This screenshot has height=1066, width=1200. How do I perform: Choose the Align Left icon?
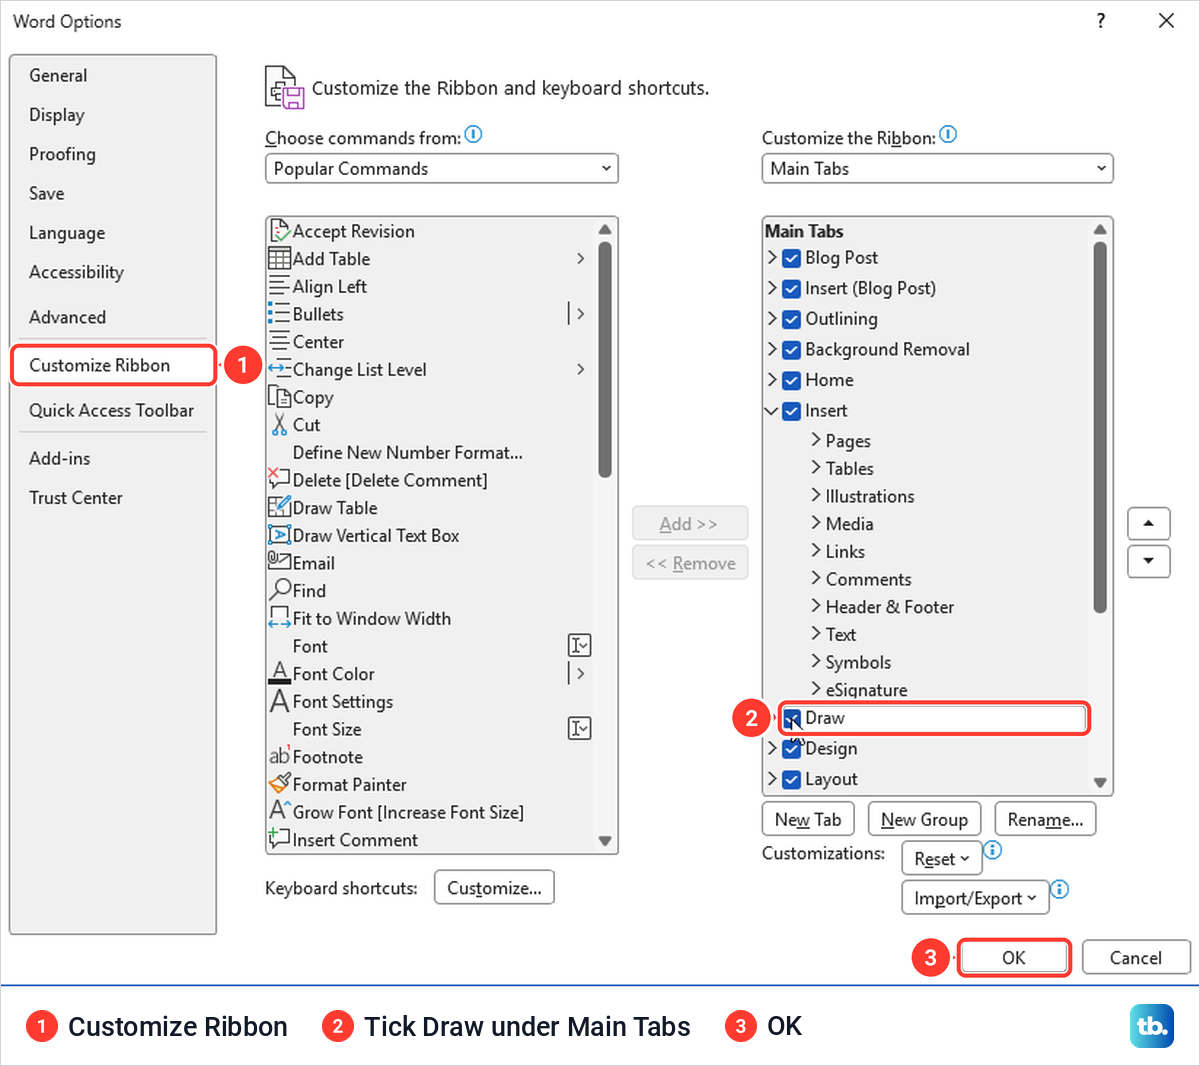click(279, 286)
